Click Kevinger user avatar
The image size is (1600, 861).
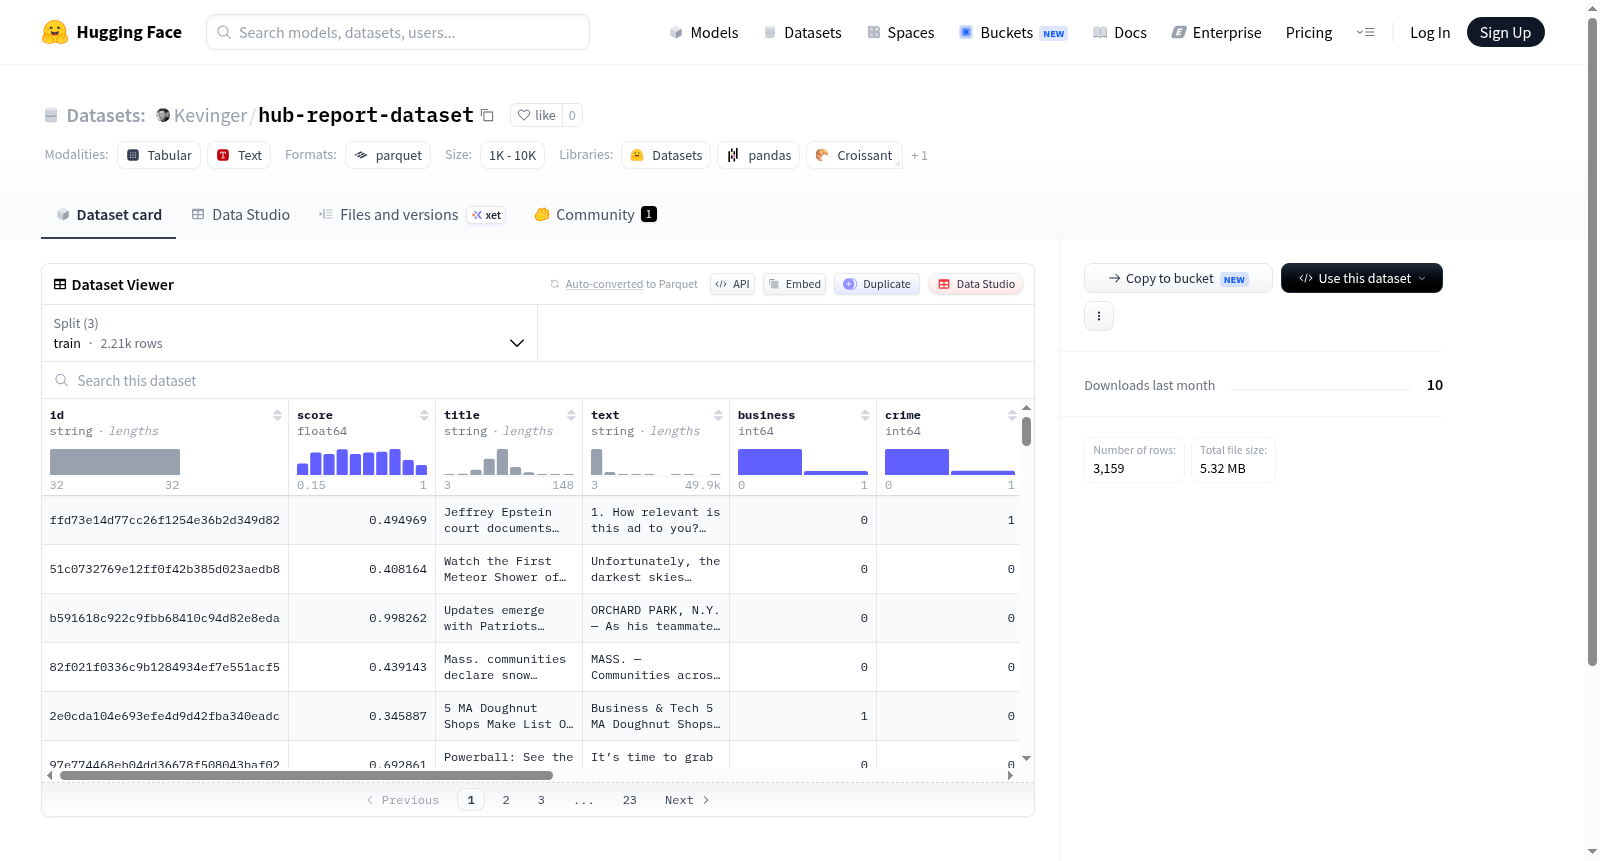[x=163, y=115]
